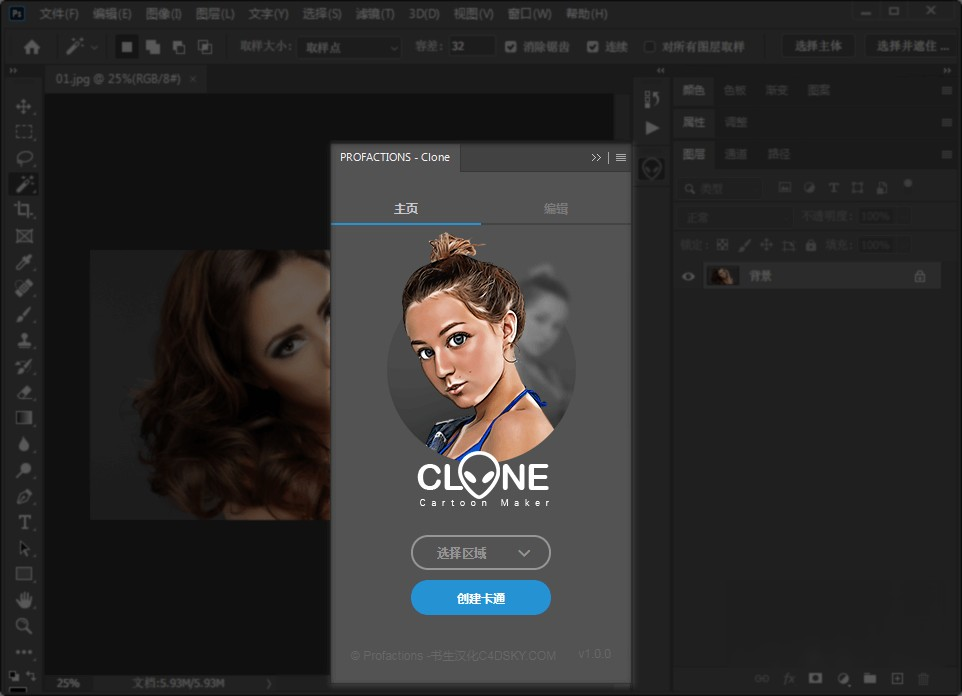Toggle lock image pixels brush icon
Image resolution: width=962 pixels, height=696 pixels.
pos(744,246)
